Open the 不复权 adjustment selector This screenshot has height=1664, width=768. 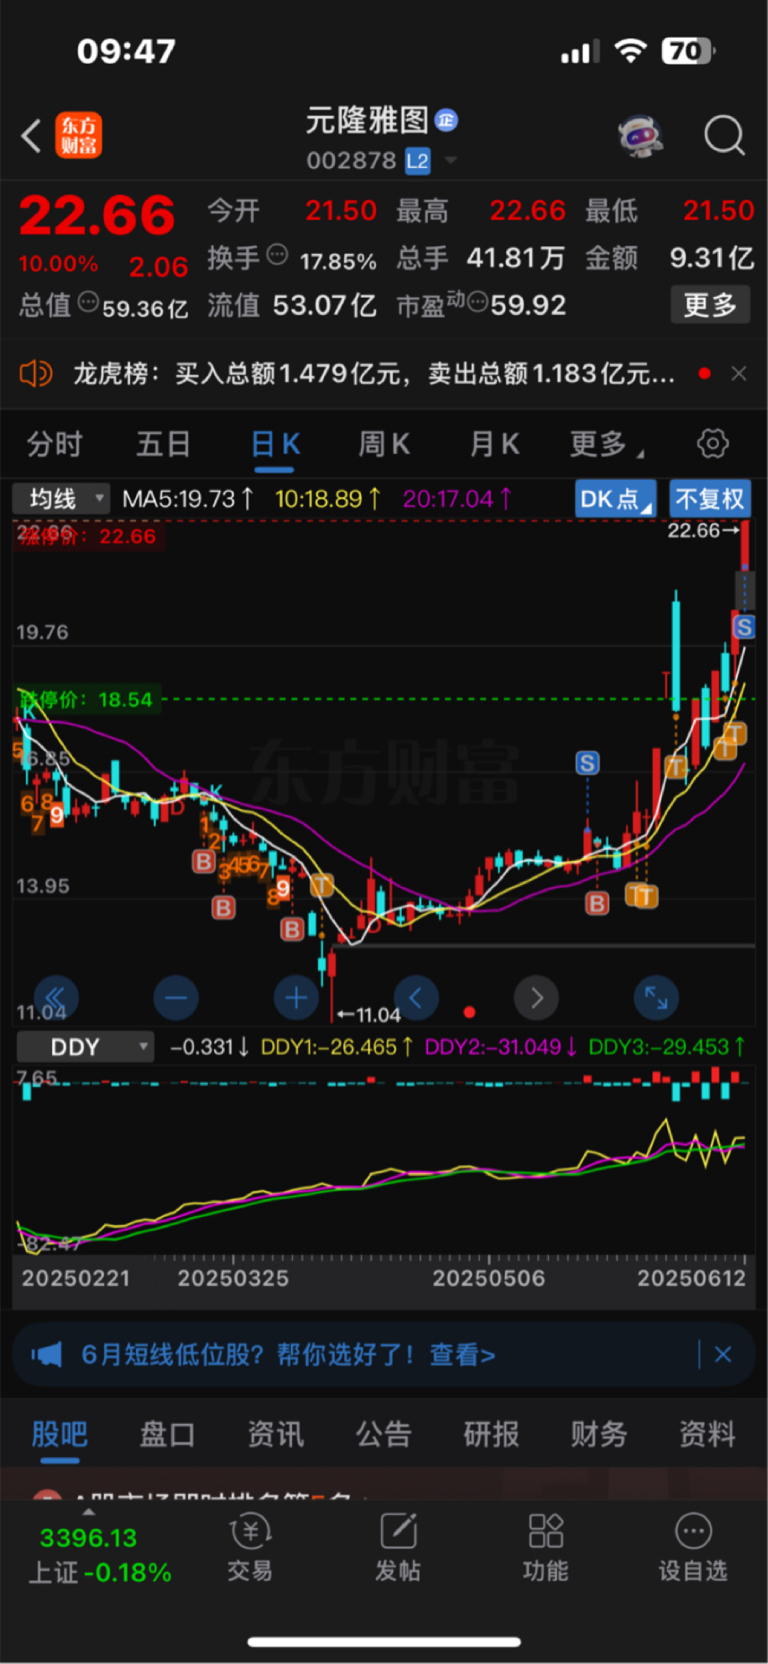tap(709, 498)
